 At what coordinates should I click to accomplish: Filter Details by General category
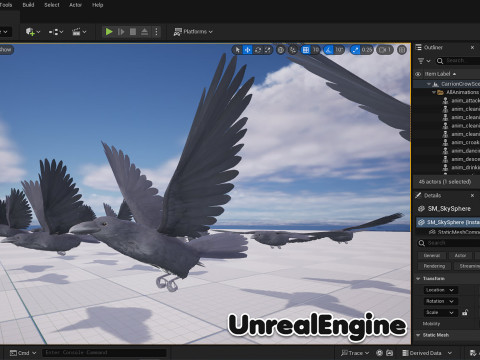432,256
